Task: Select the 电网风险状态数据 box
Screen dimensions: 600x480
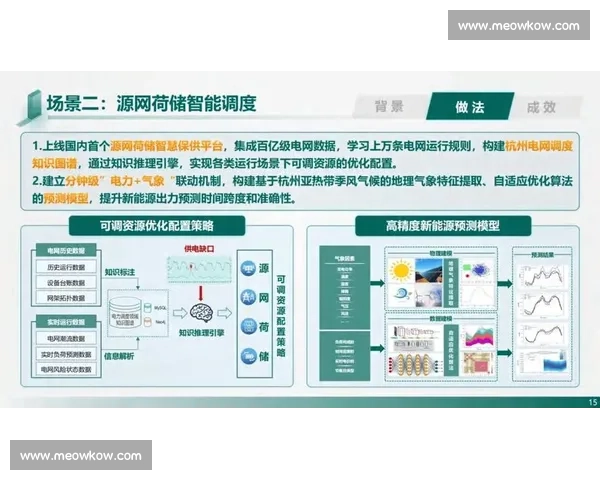Action: (66, 369)
